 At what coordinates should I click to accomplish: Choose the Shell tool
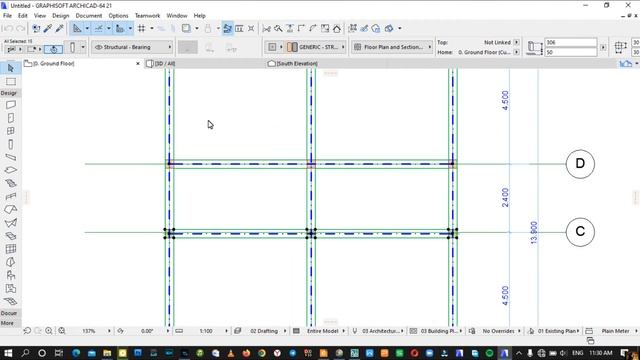point(11,223)
